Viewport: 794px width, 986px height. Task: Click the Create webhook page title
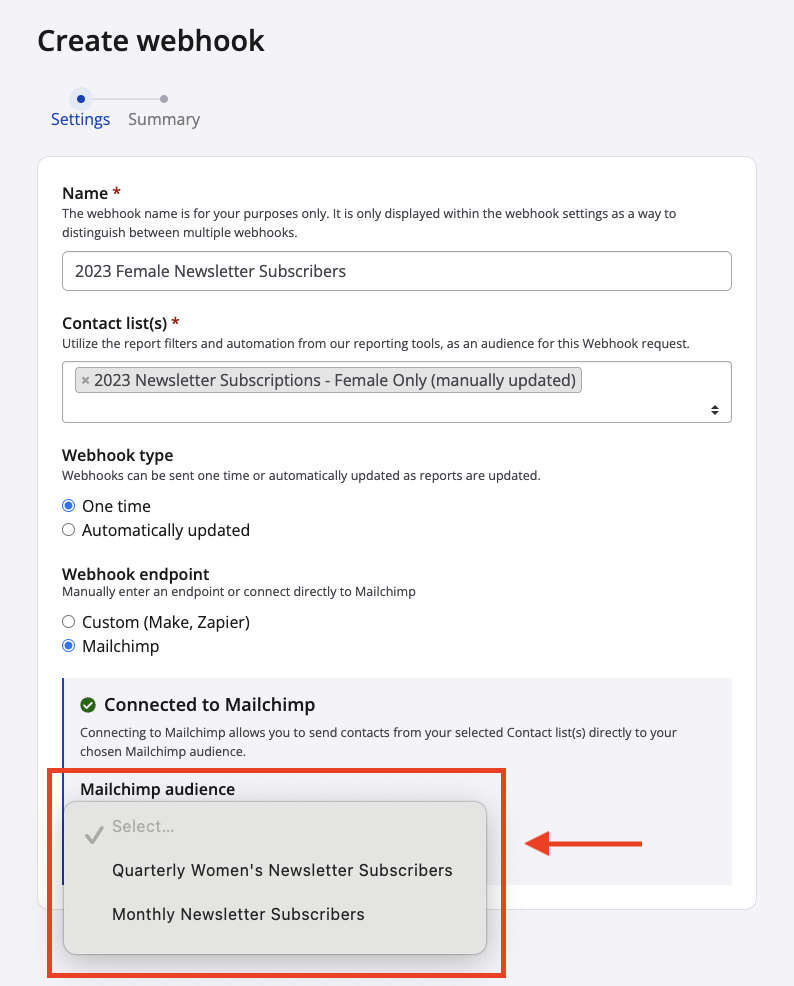click(151, 41)
